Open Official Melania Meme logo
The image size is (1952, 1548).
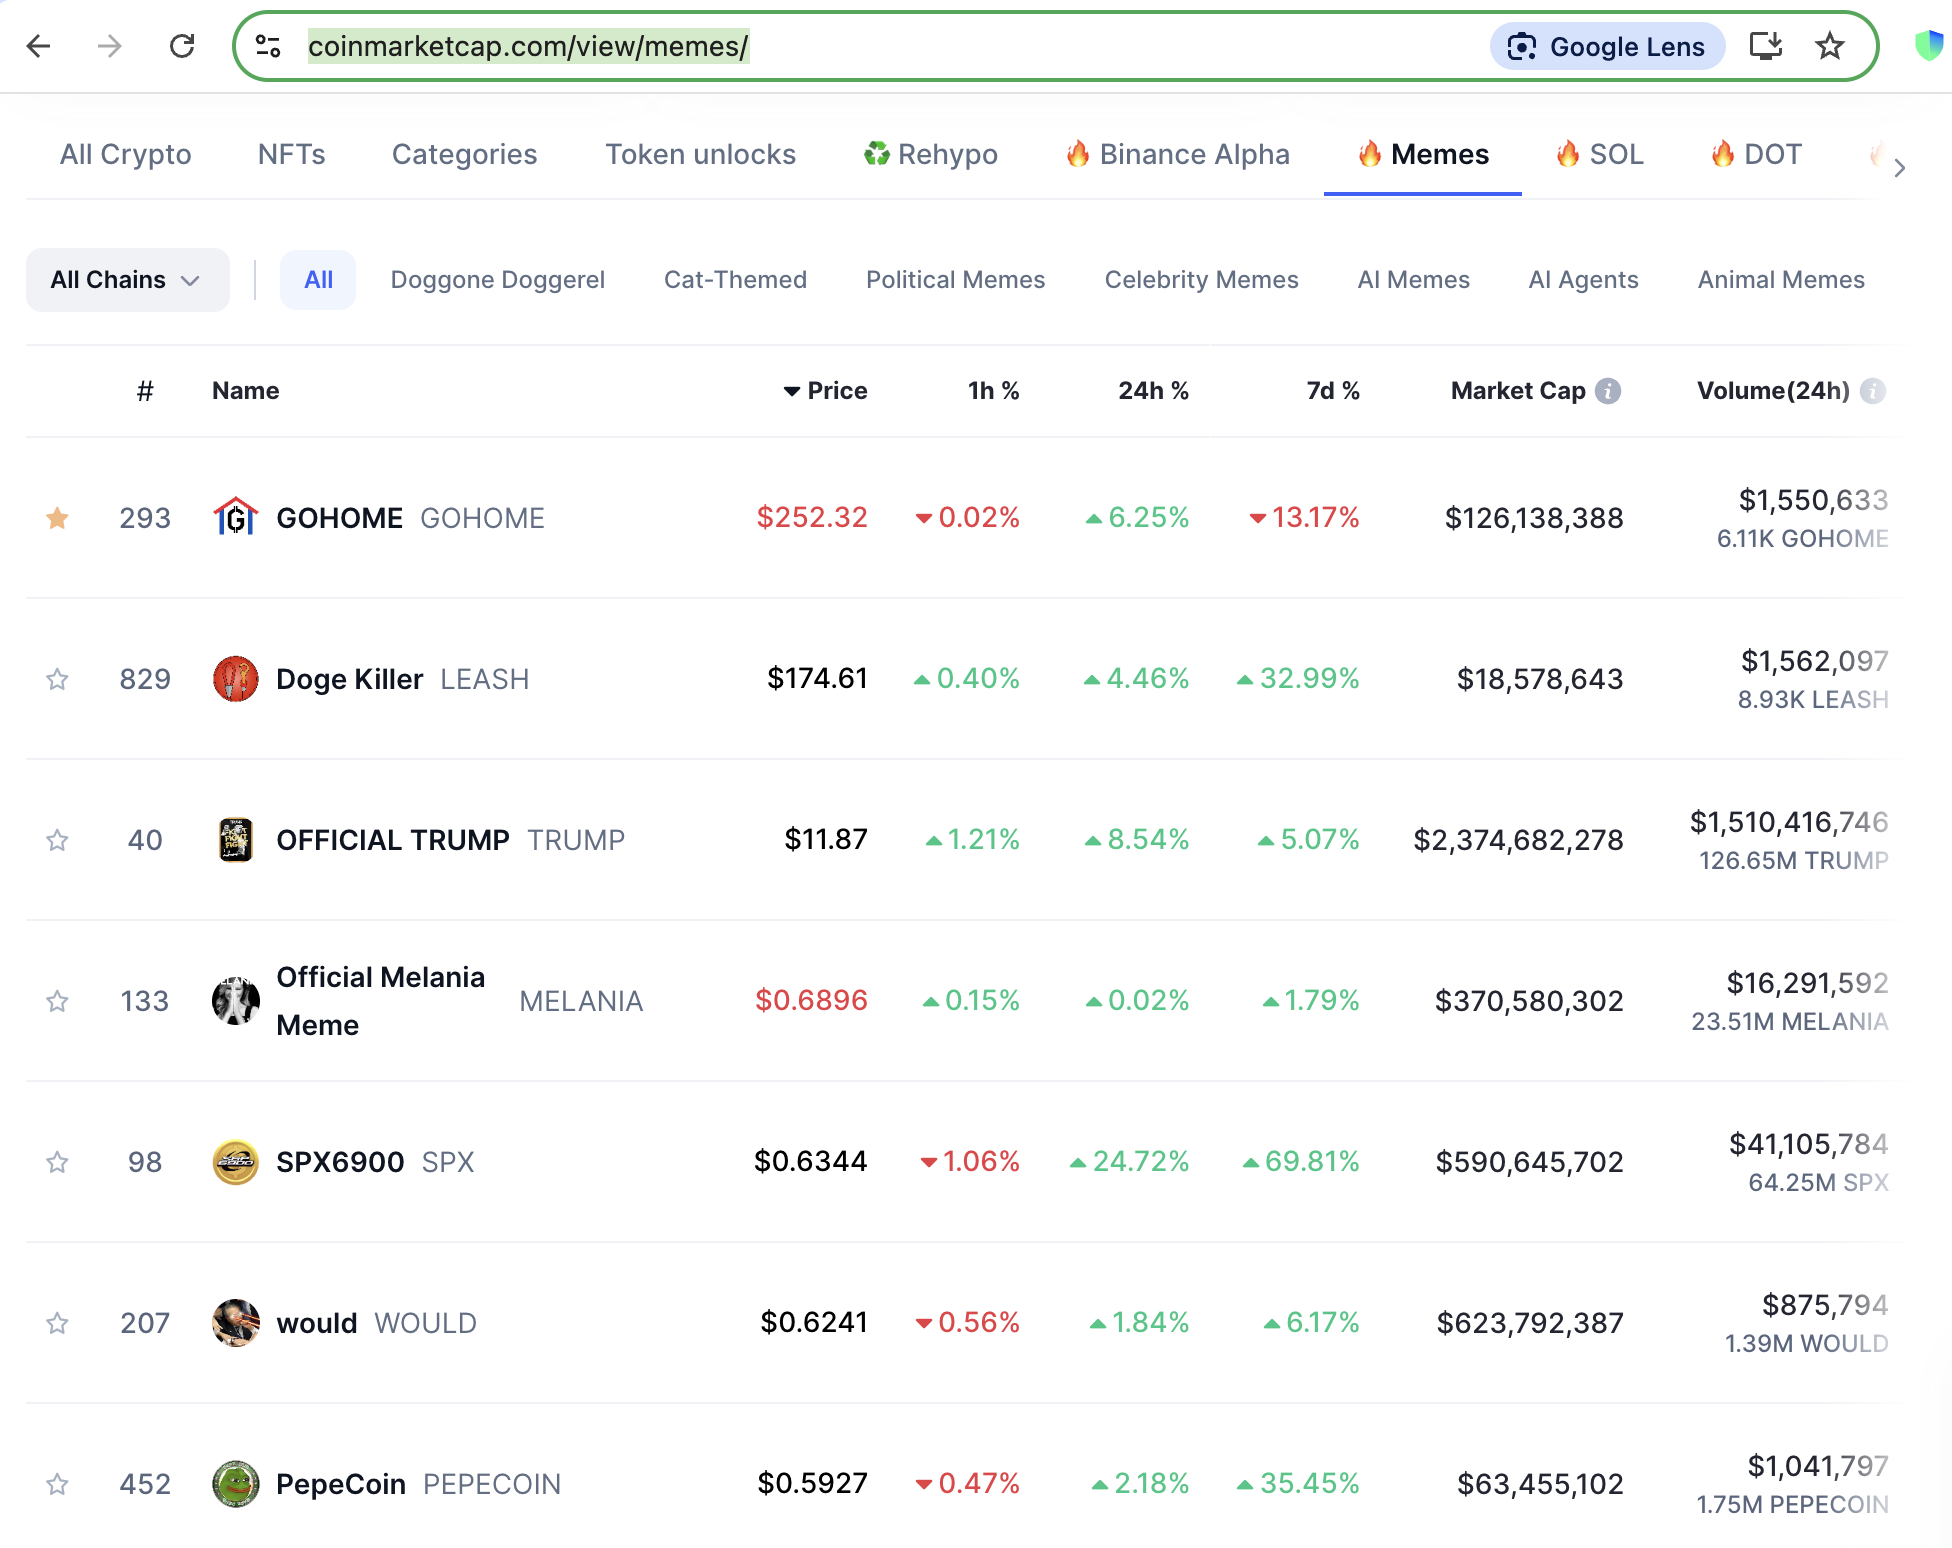coord(236,1001)
